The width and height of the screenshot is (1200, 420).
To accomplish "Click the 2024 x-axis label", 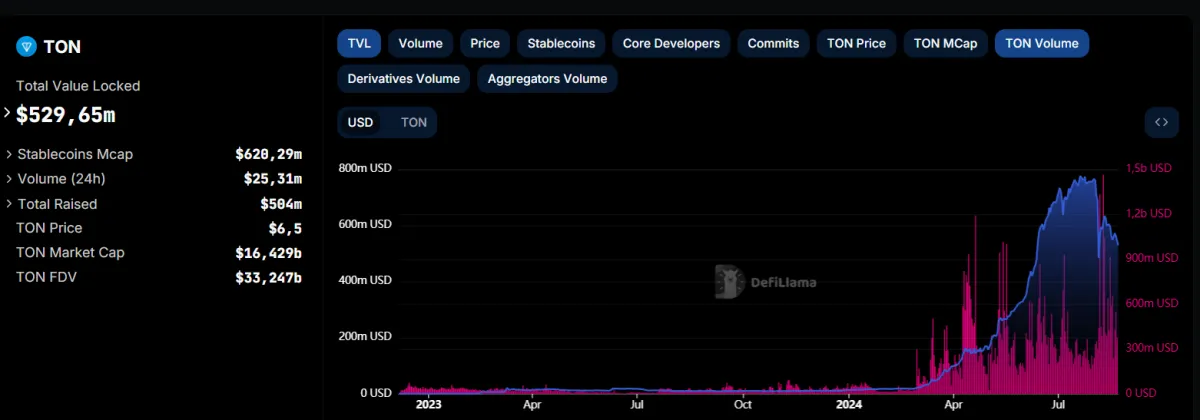I will 848,405.
